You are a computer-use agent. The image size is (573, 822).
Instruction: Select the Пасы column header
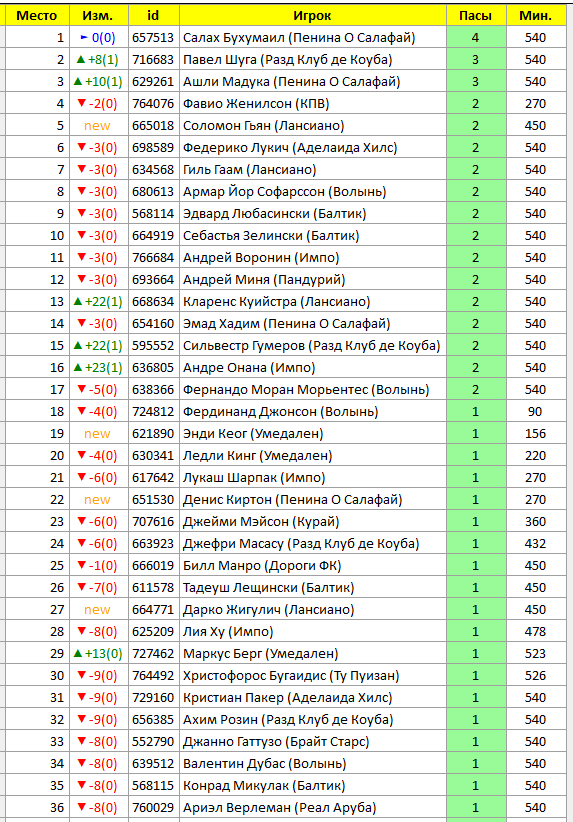pos(475,15)
